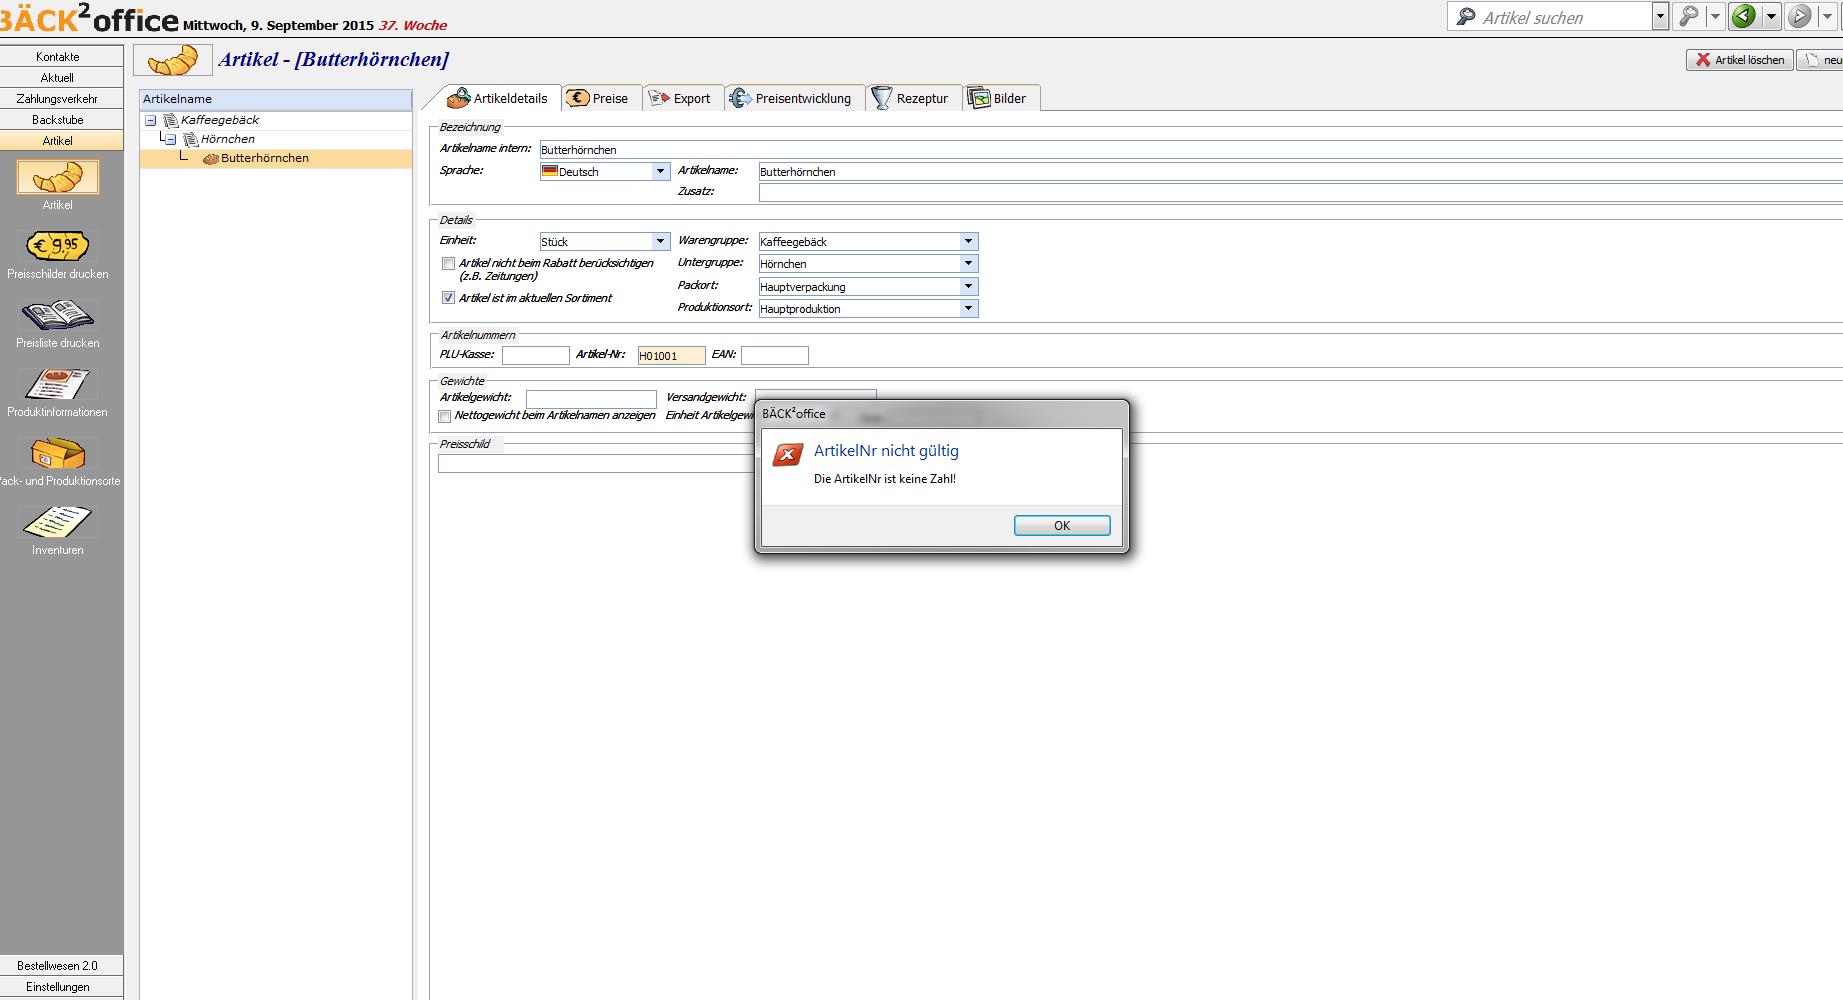Open the Inventuren notepad icon
Screen dimensions: 1843x1000
pos(57,522)
